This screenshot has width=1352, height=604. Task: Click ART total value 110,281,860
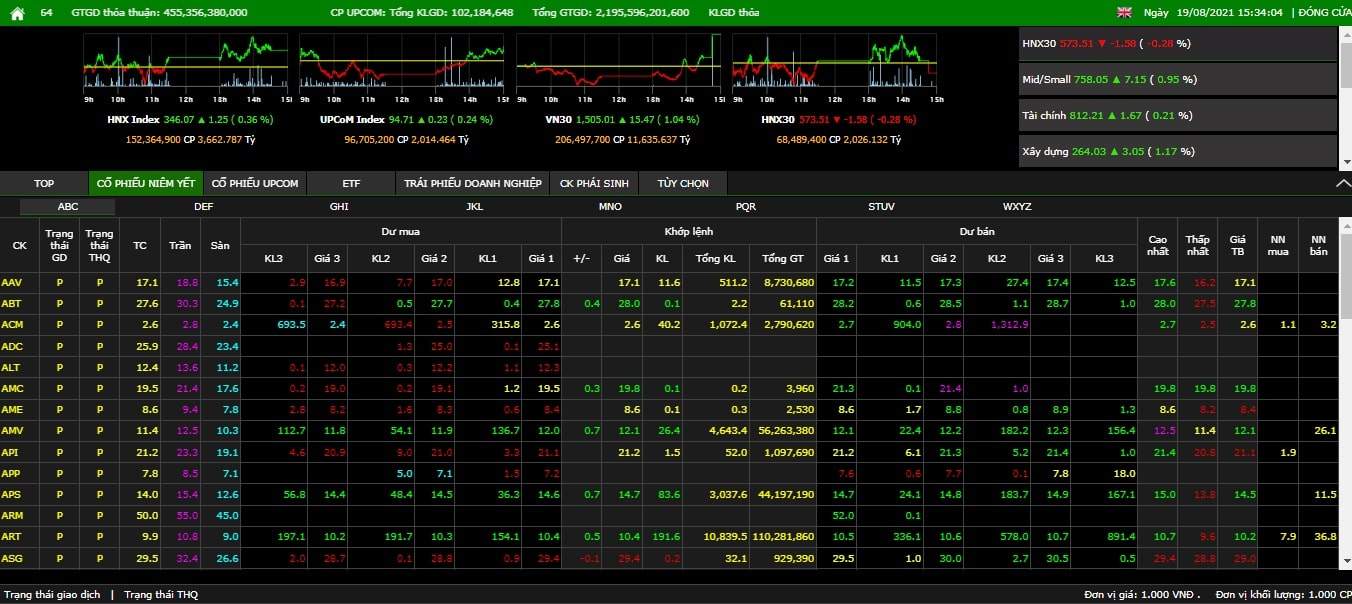pyautogui.click(x=781, y=537)
